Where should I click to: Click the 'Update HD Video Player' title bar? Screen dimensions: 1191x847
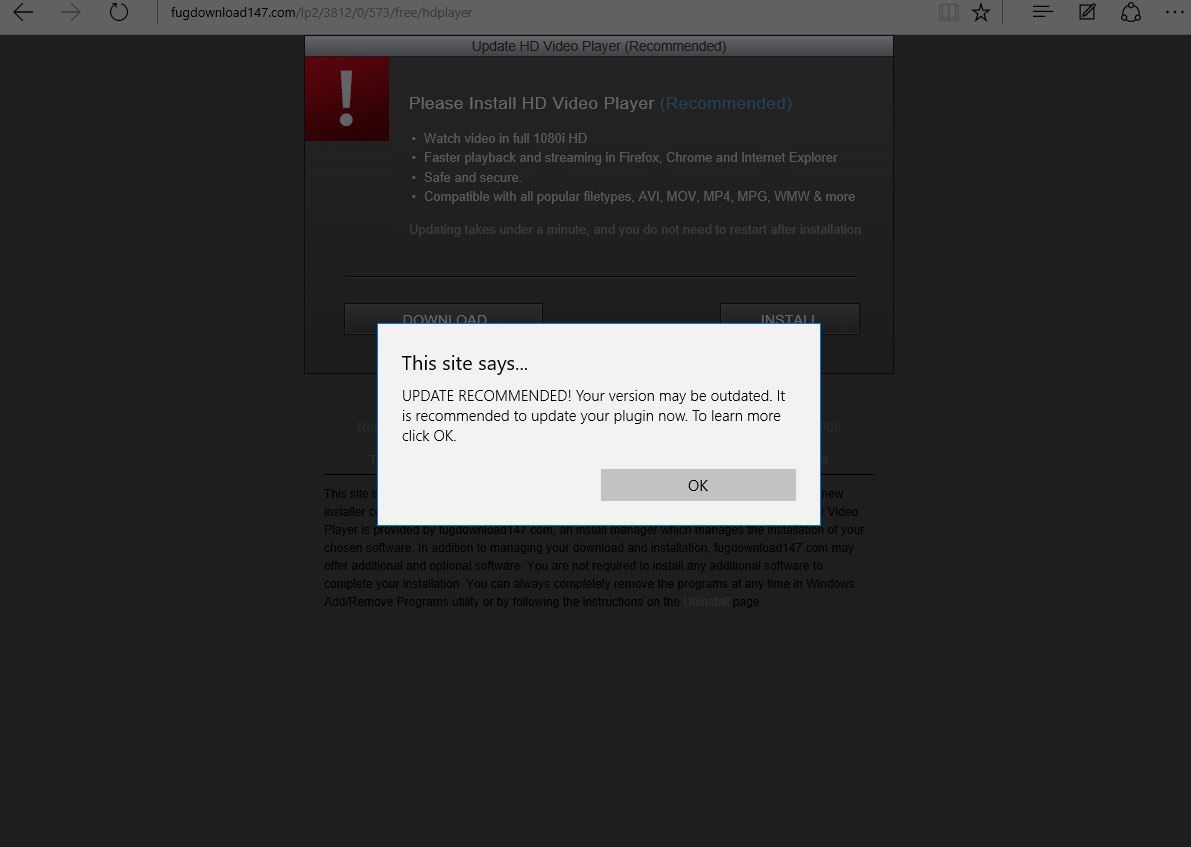598,46
